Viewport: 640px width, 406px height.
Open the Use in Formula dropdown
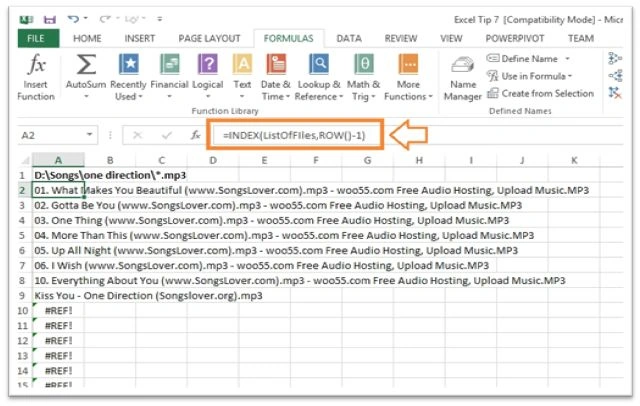point(530,76)
